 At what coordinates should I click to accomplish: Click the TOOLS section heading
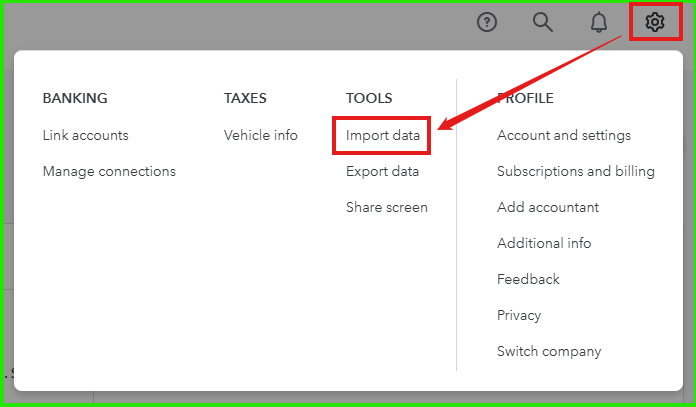tap(369, 98)
